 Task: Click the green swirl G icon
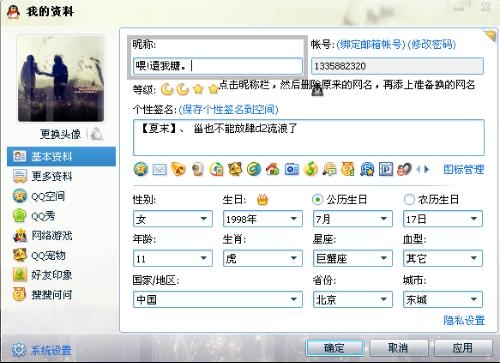point(254,169)
